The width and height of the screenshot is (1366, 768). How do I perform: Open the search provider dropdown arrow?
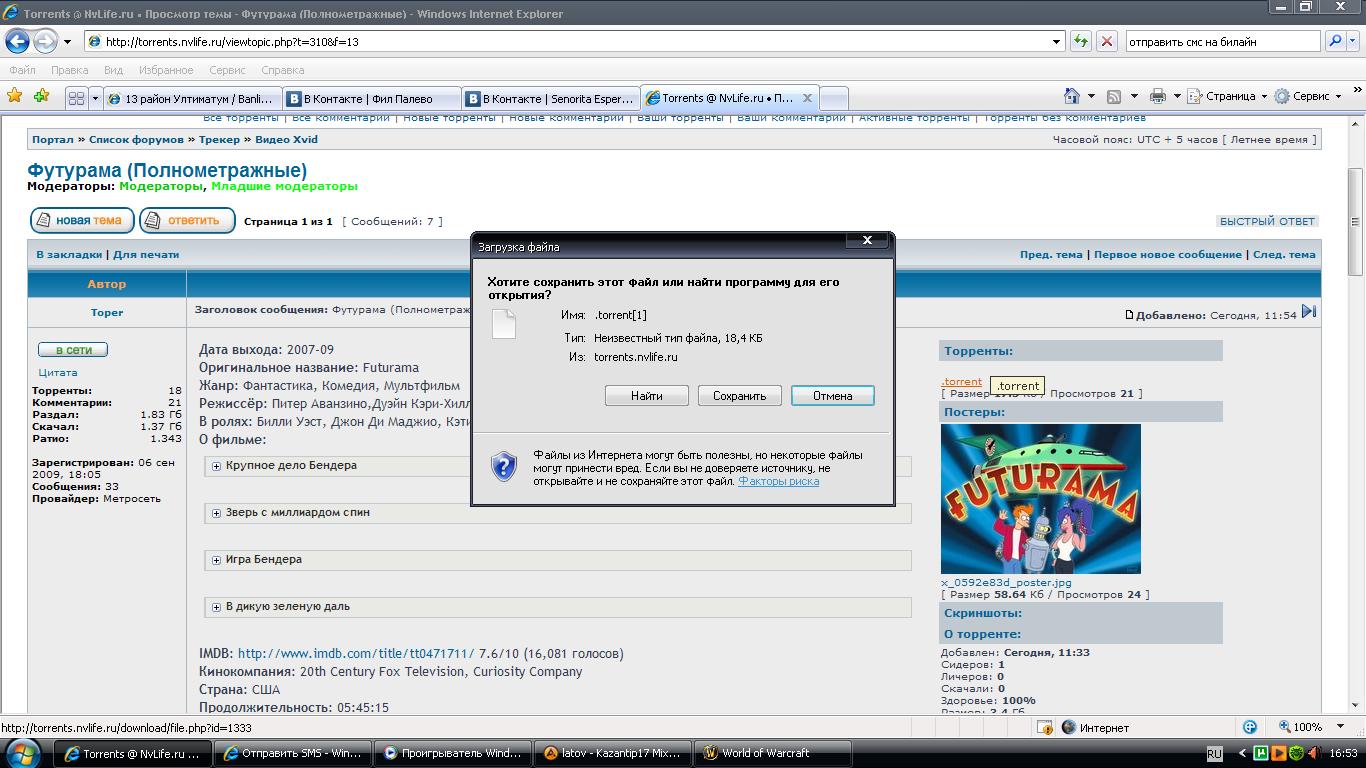click(1355, 42)
